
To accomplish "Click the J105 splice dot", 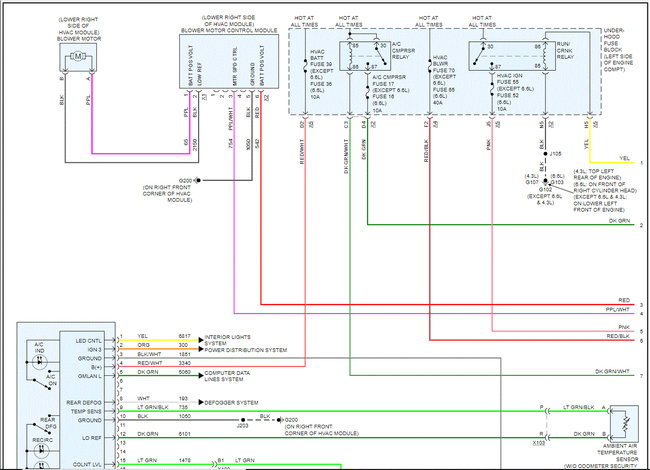I will 546,154.
